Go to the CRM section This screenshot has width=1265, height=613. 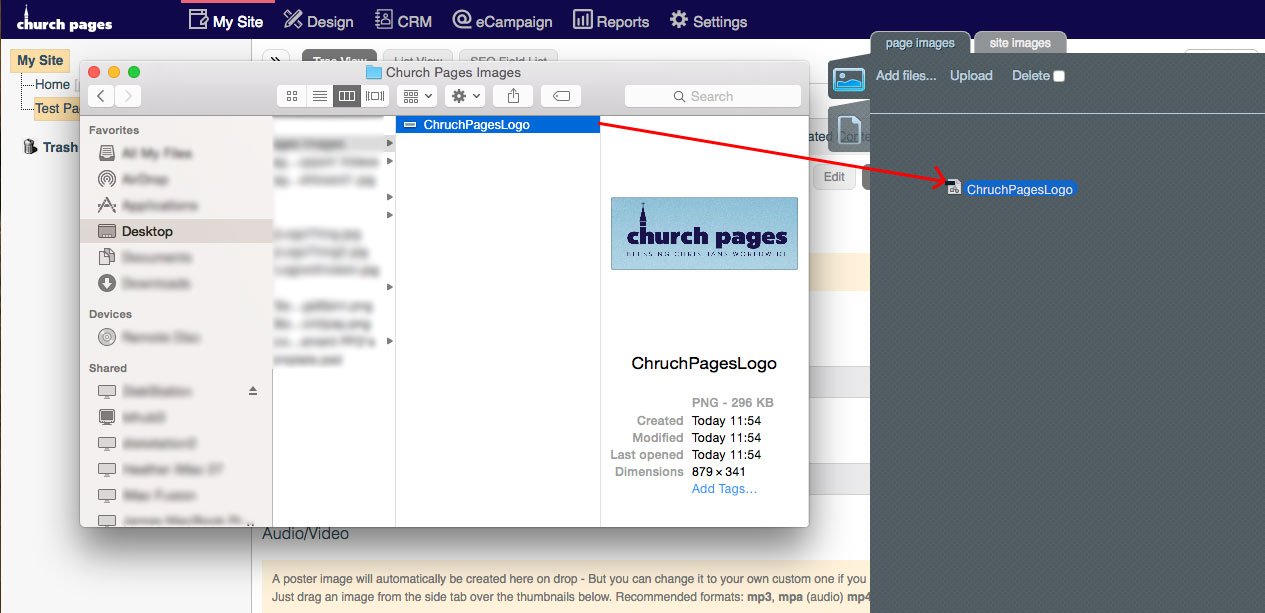tap(403, 21)
